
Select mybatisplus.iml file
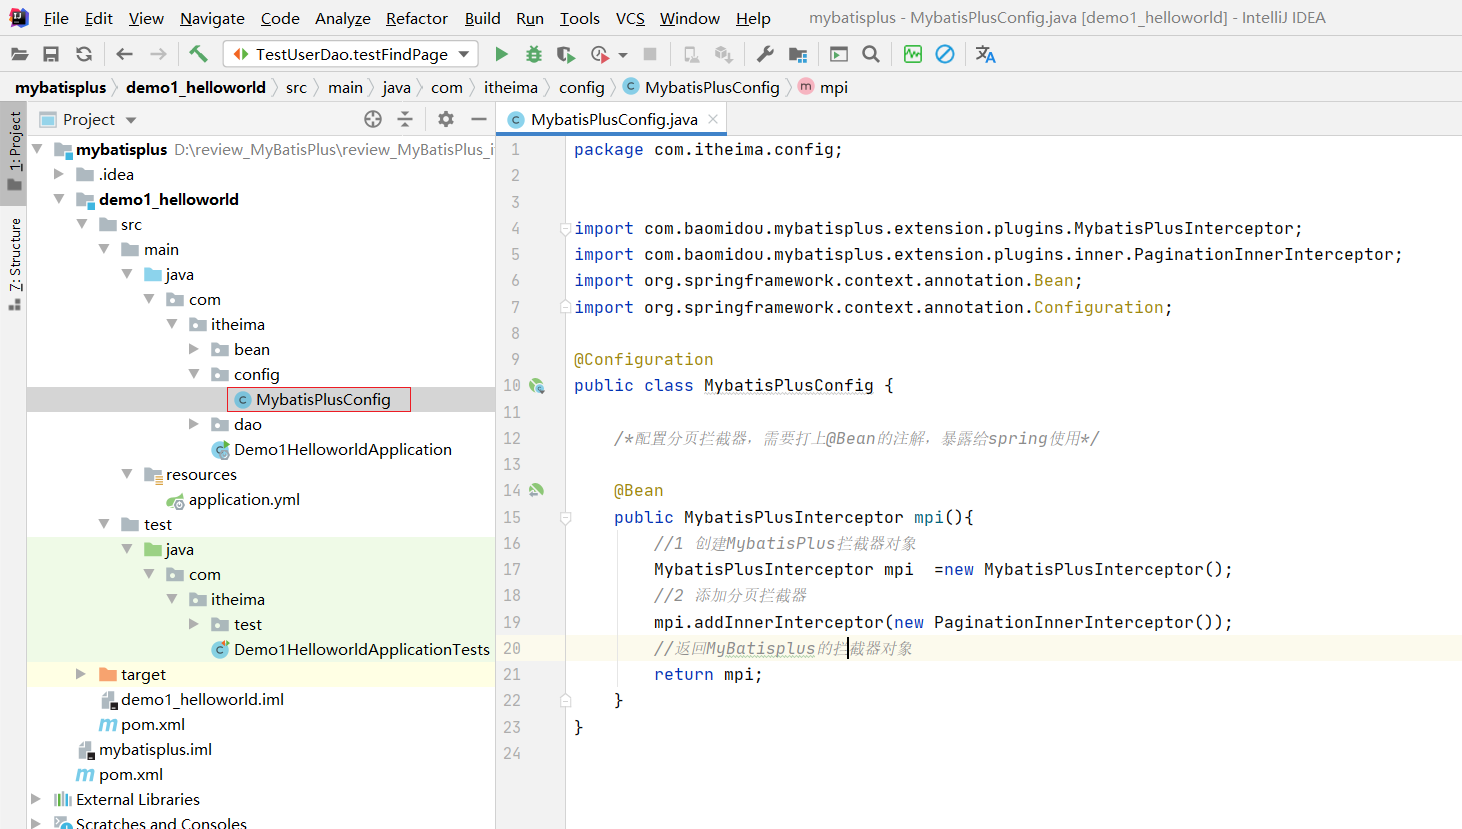pyautogui.click(x=145, y=749)
